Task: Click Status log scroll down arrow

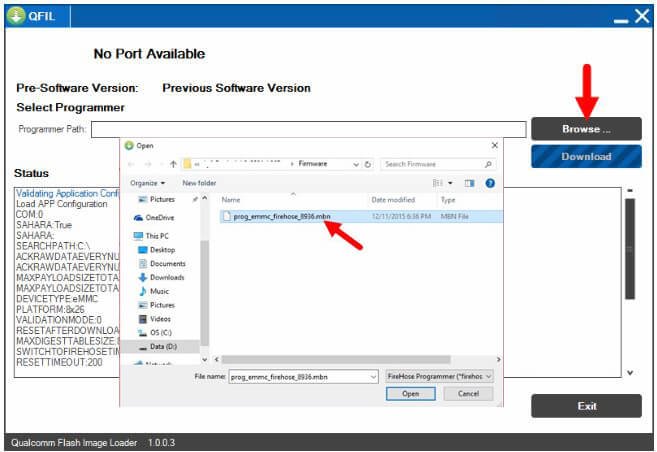Action: [x=630, y=372]
